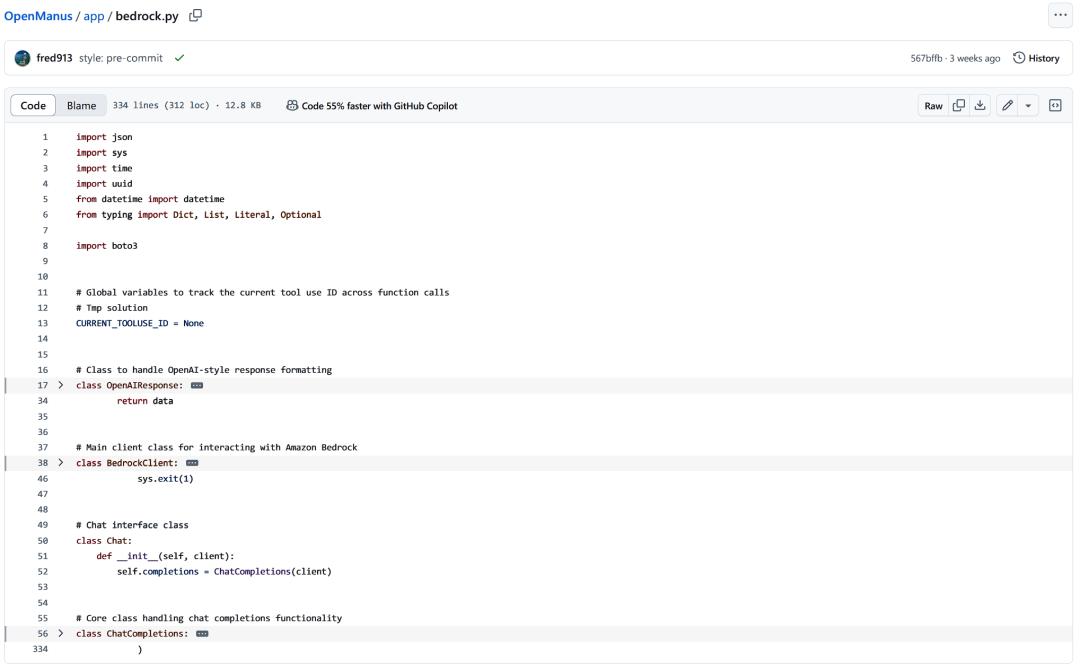This screenshot has height=670, width=1080.
Task: Expand class OpenAIResponse chevron
Action: 61,385
